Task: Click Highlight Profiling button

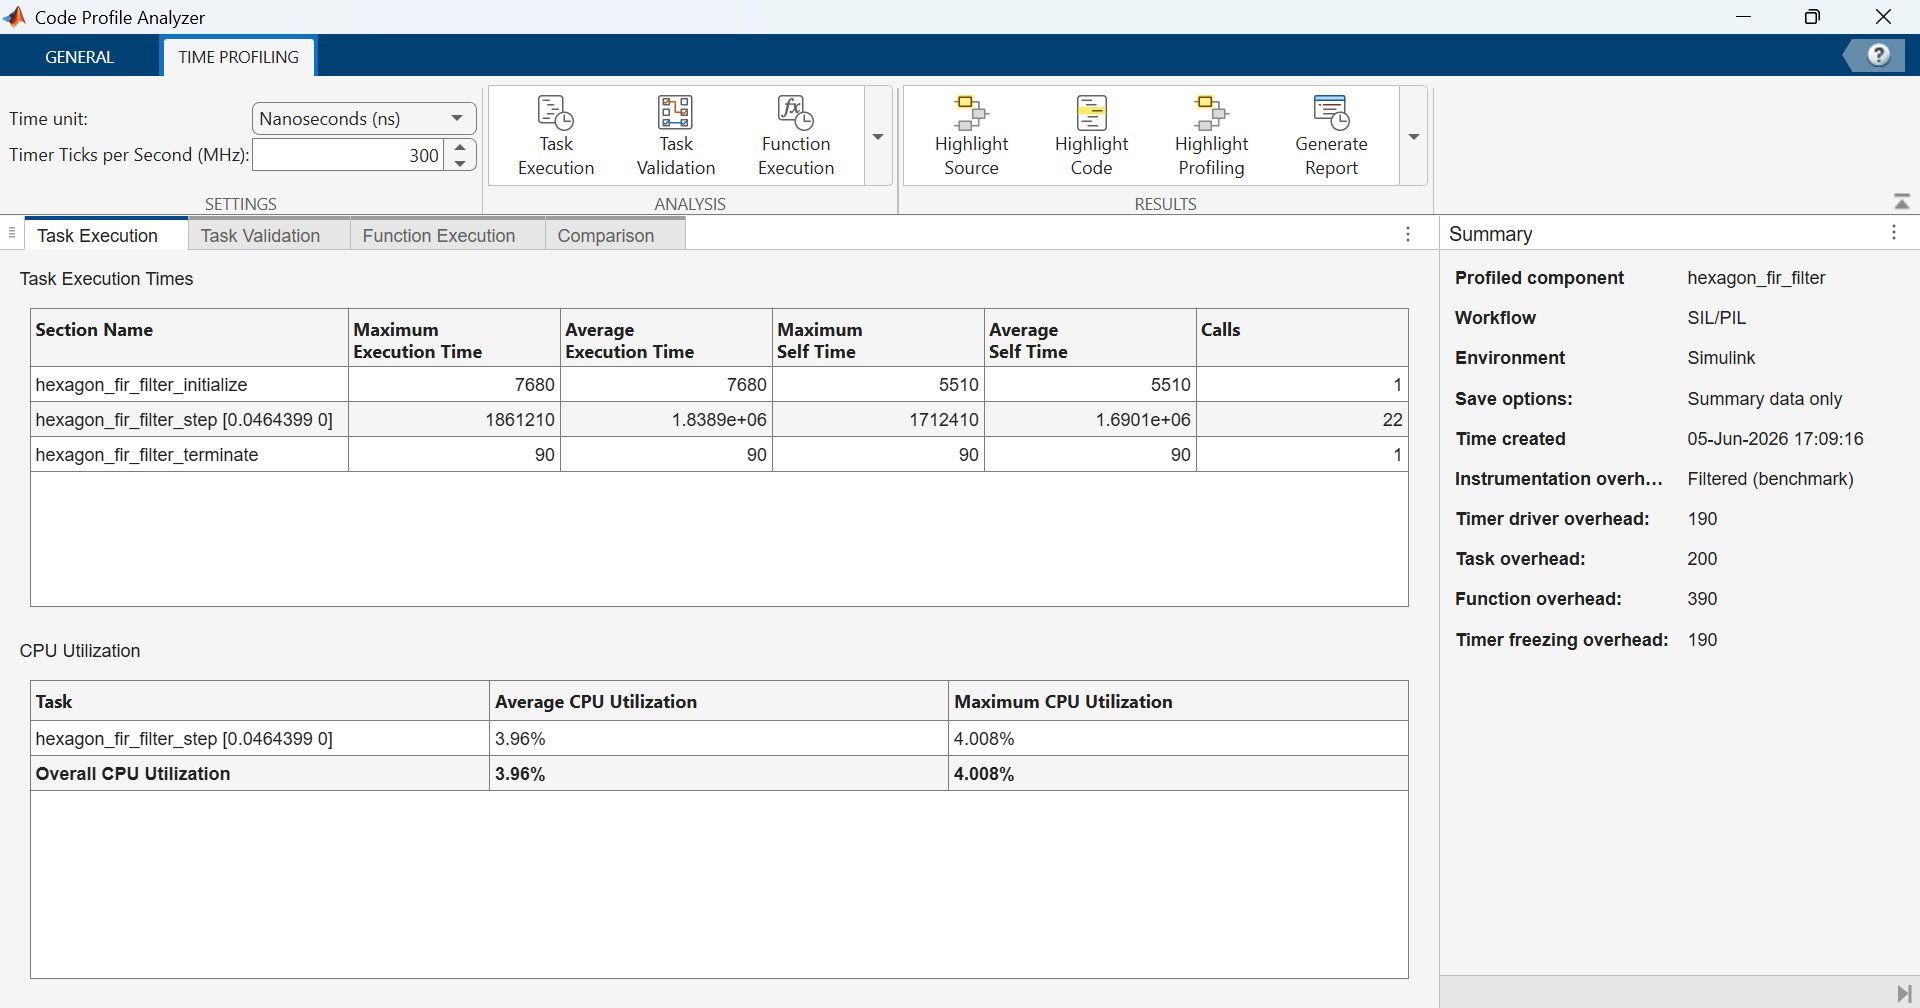Action: pos(1211,136)
